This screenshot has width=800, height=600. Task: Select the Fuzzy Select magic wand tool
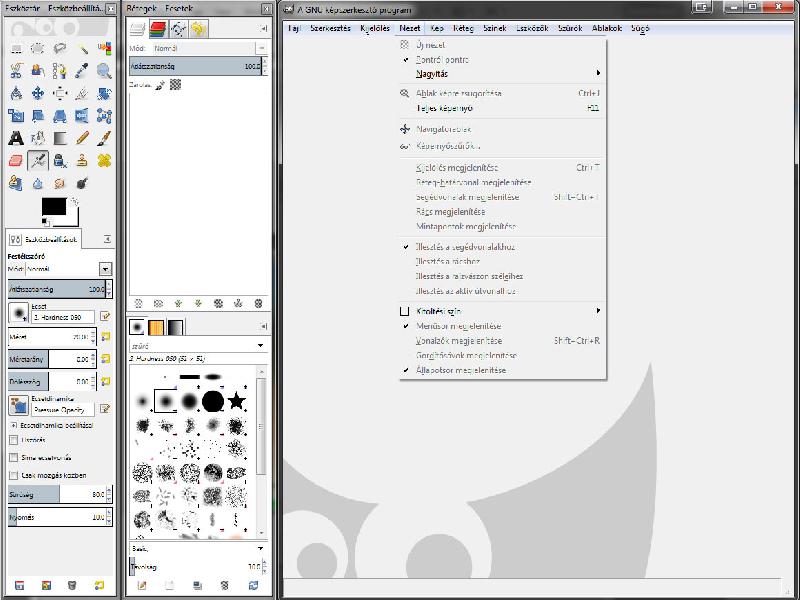82,49
